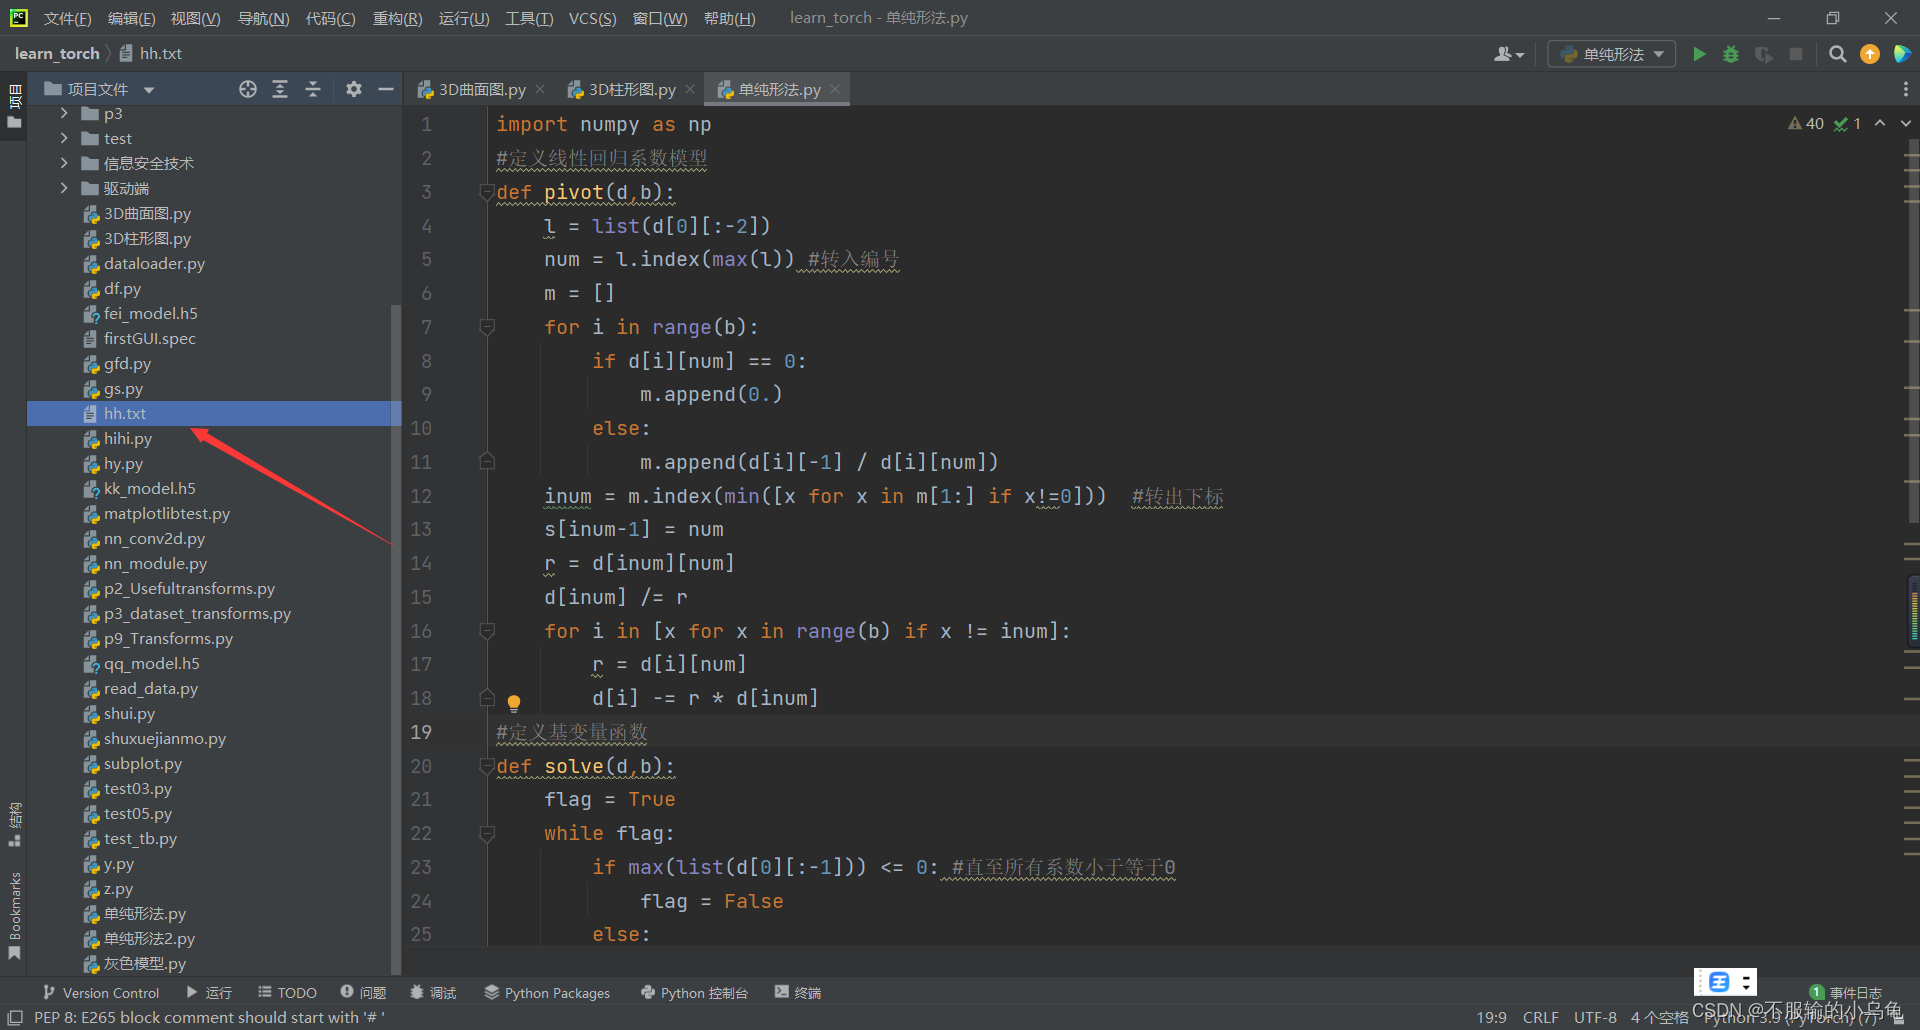Open the VCS(S) menu
Screen dimensions: 1920x1030
(x=592, y=18)
